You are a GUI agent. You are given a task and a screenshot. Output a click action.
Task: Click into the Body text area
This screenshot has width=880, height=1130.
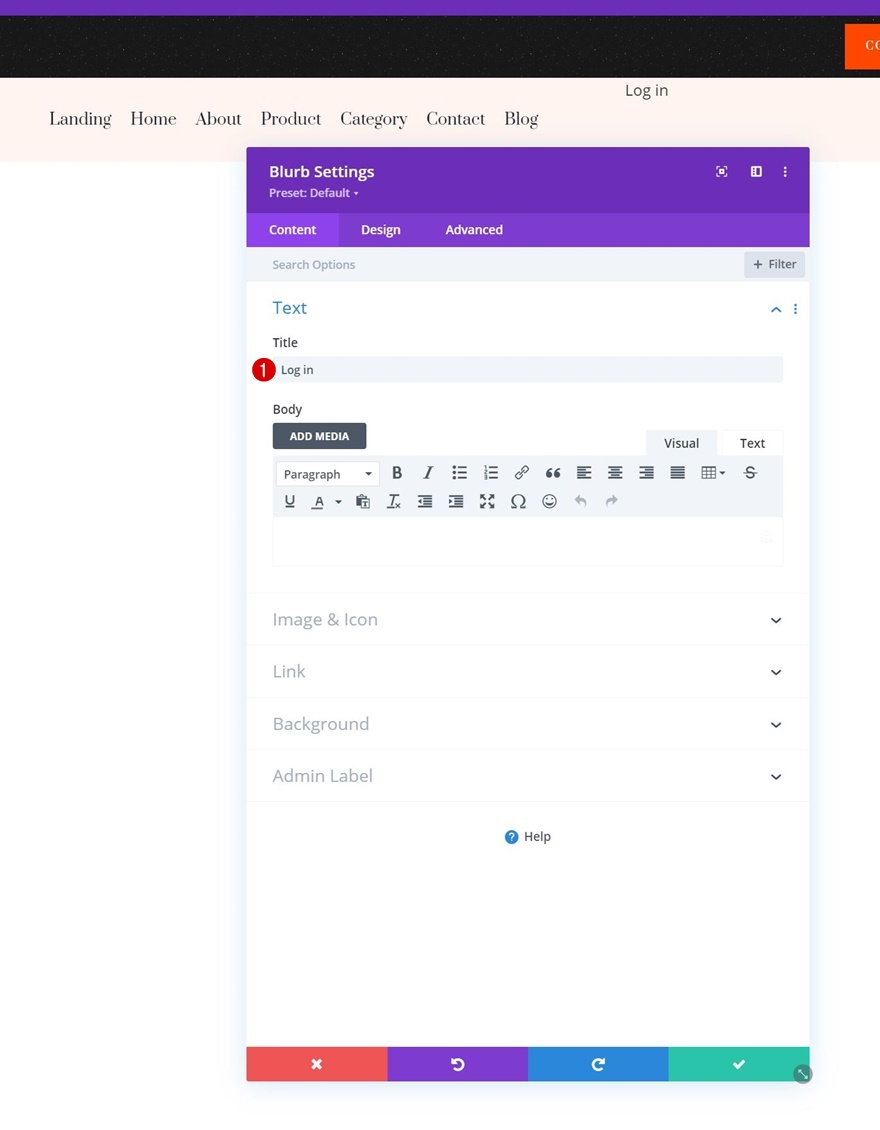[528, 541]
